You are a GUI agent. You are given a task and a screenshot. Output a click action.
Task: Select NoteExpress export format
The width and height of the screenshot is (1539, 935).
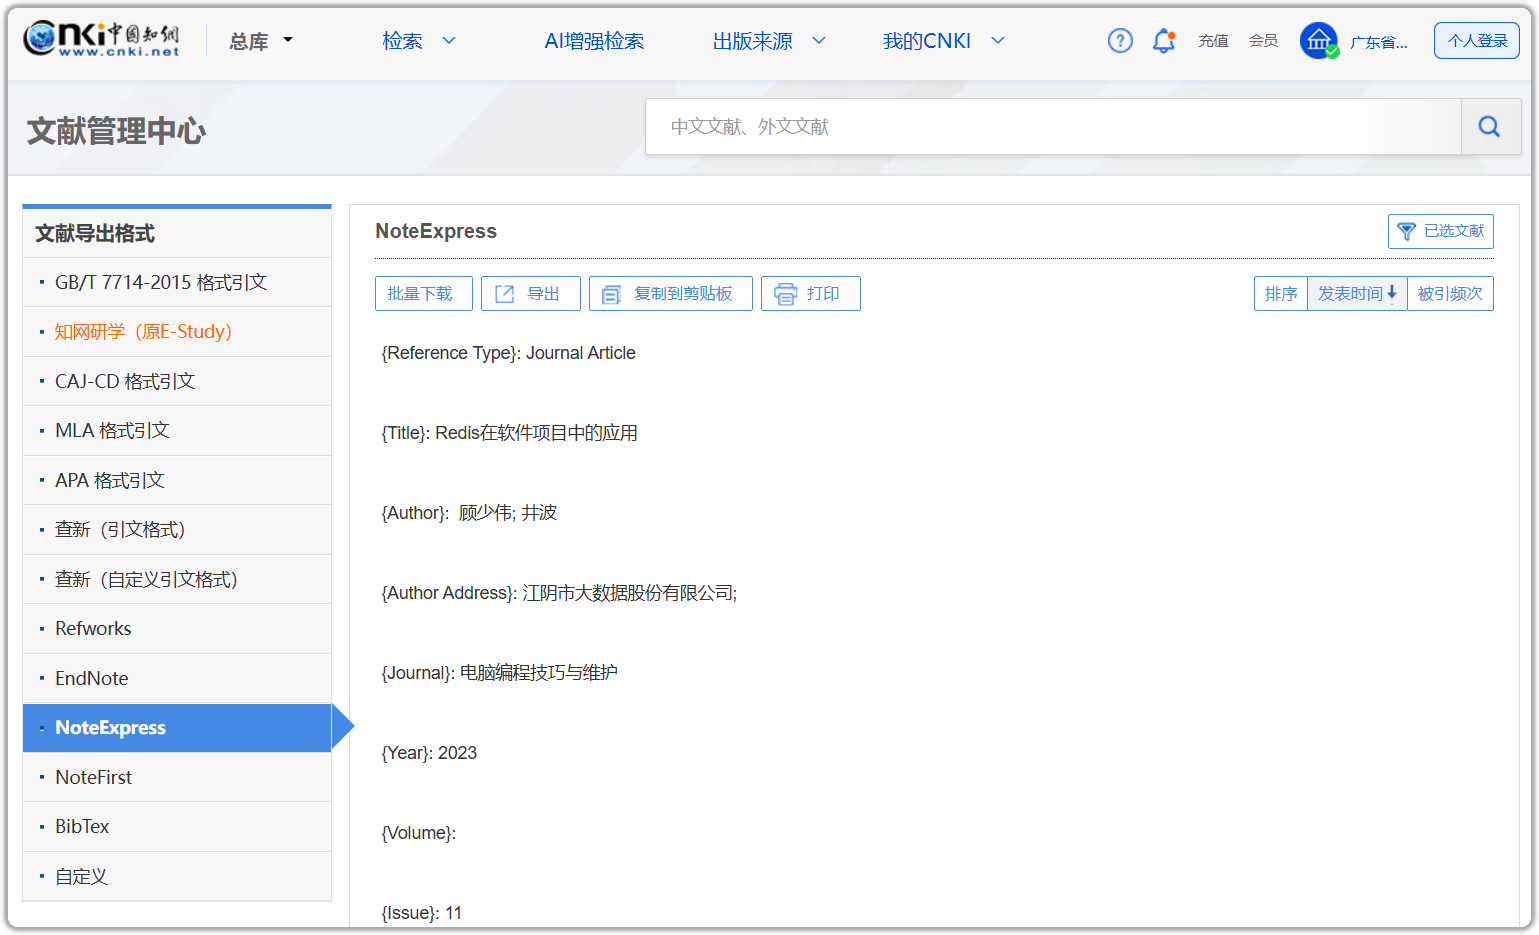click(x=177, y=728)
